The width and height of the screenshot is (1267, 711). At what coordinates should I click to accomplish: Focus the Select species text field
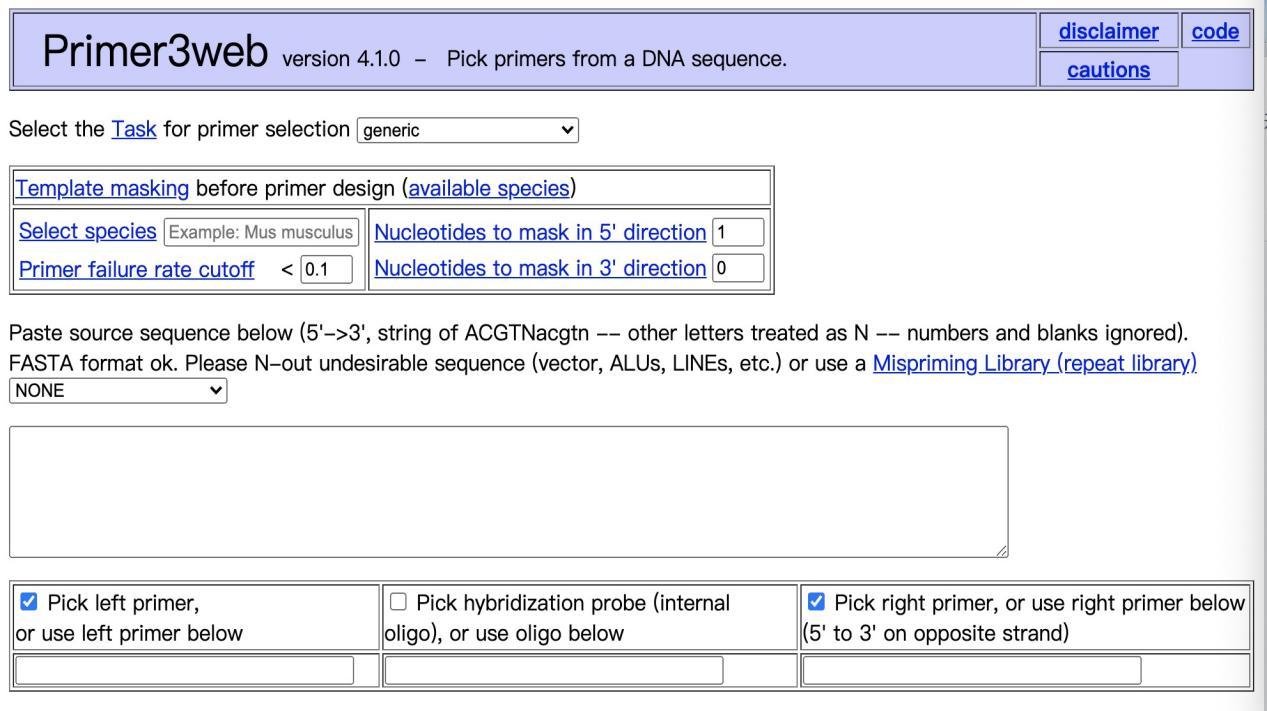pos(260,233)
